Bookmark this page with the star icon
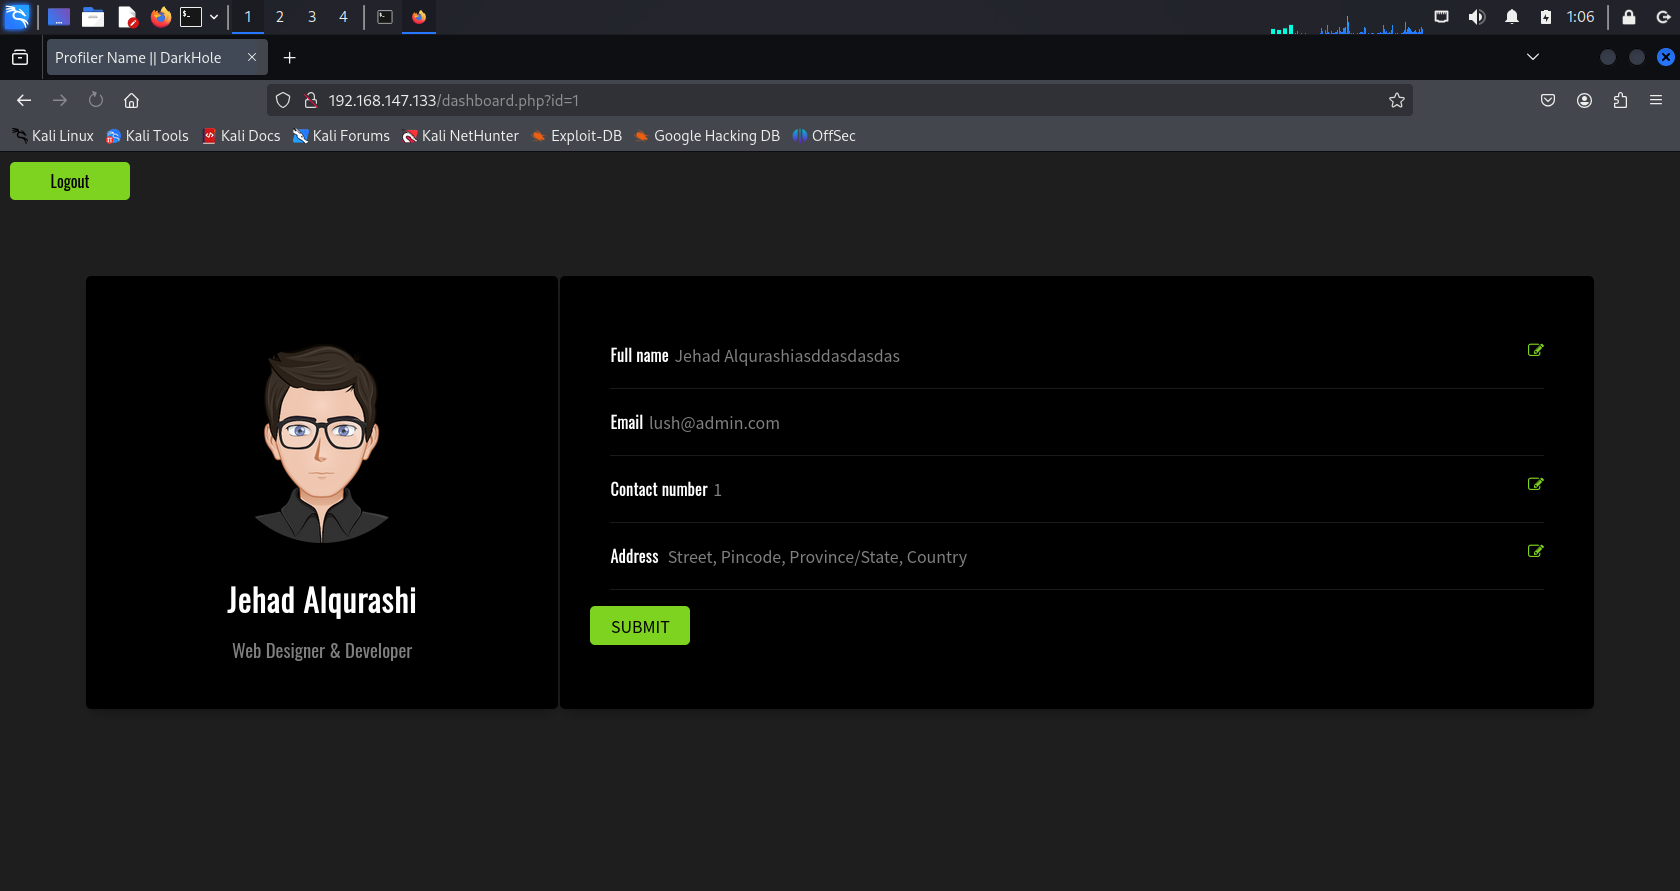Image resolution: width=1680 pixels, height=891 pixels. coord(1396,100)
